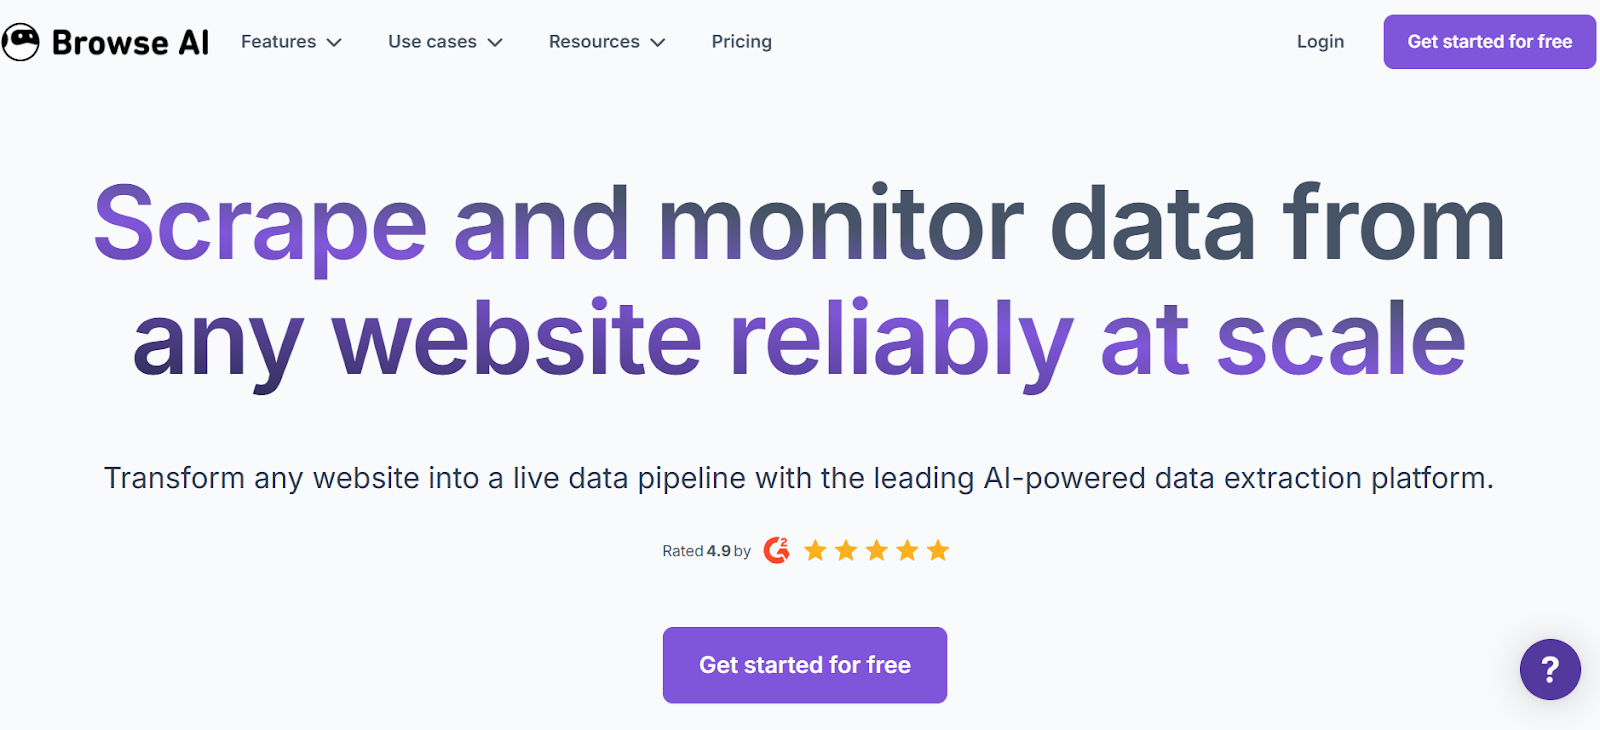Open the Resources menu label
Screen dimensions: 1600x730
594,42
